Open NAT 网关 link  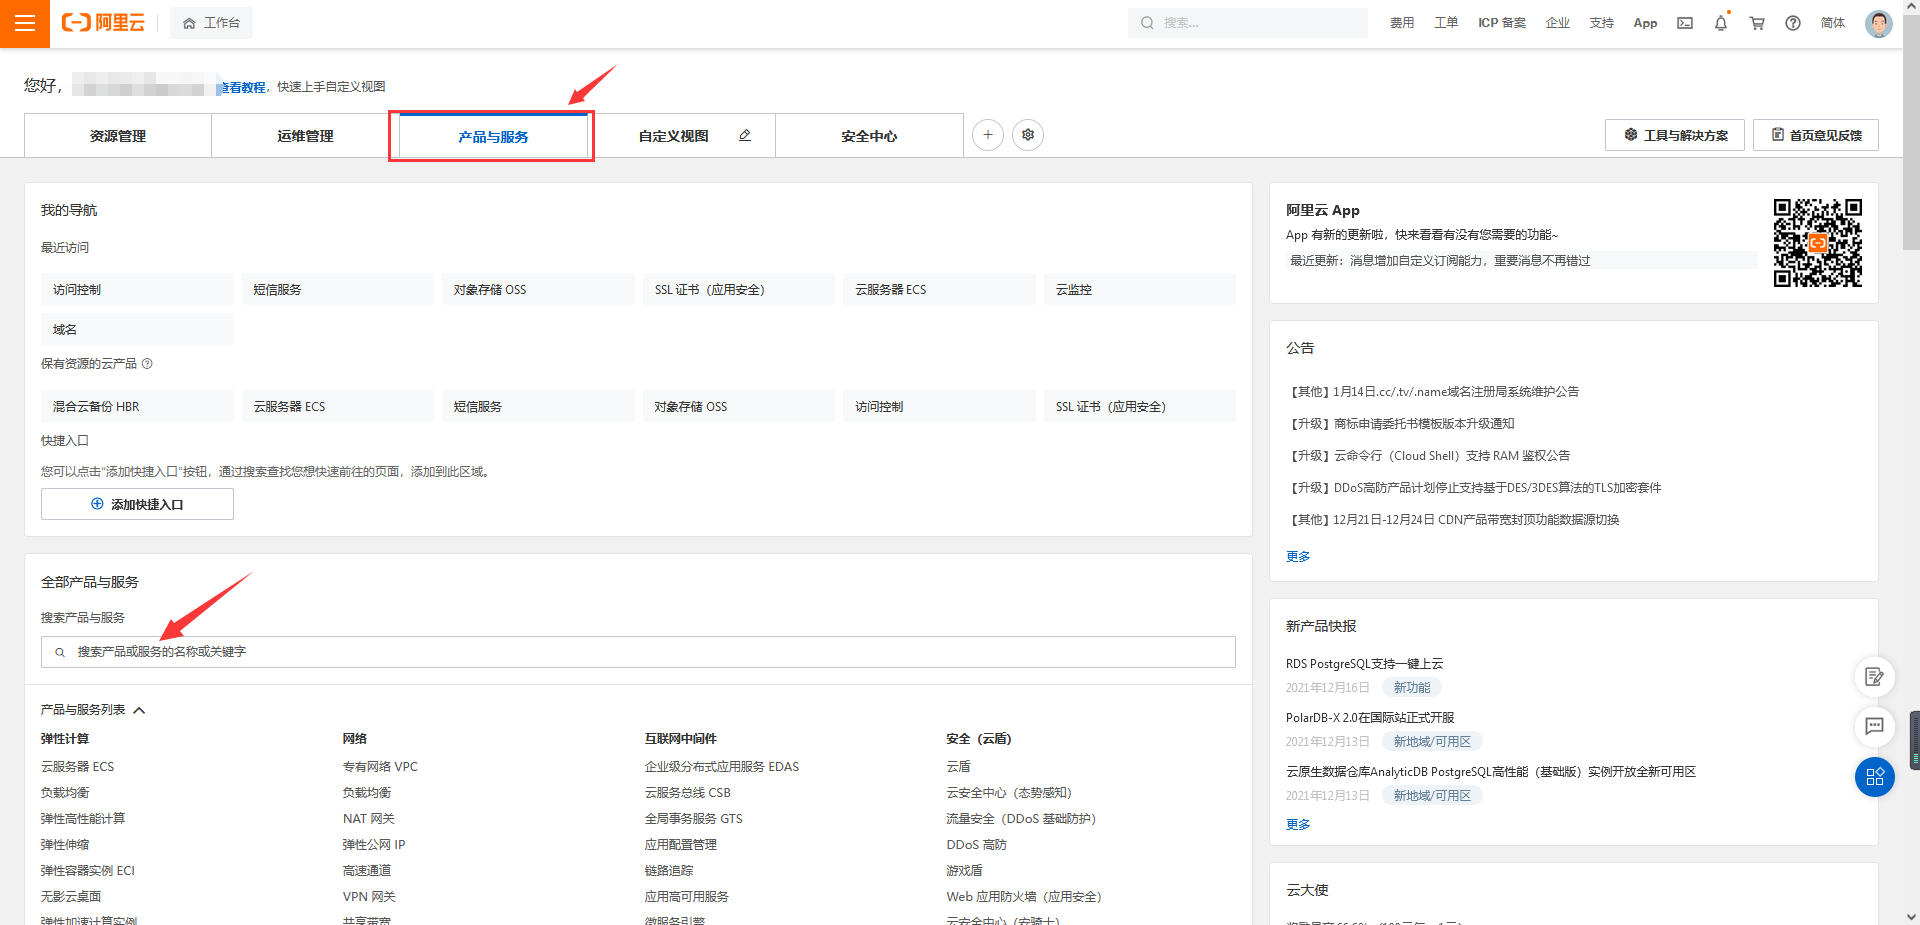[369, 819]
